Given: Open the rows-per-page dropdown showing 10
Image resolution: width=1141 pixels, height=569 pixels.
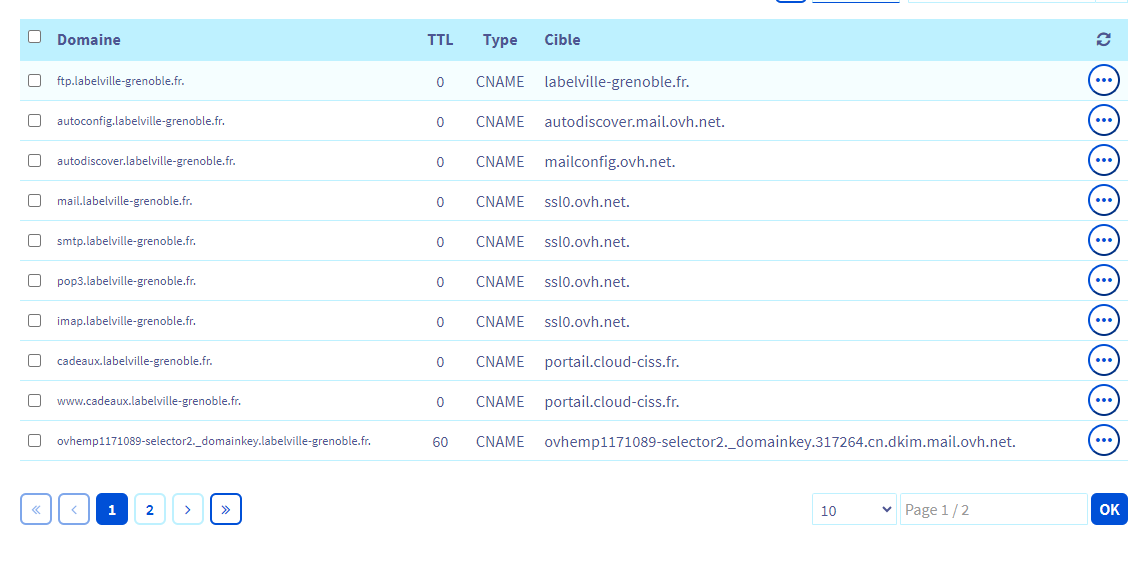Looking at the screenshot, I should [x=855, y=510].
